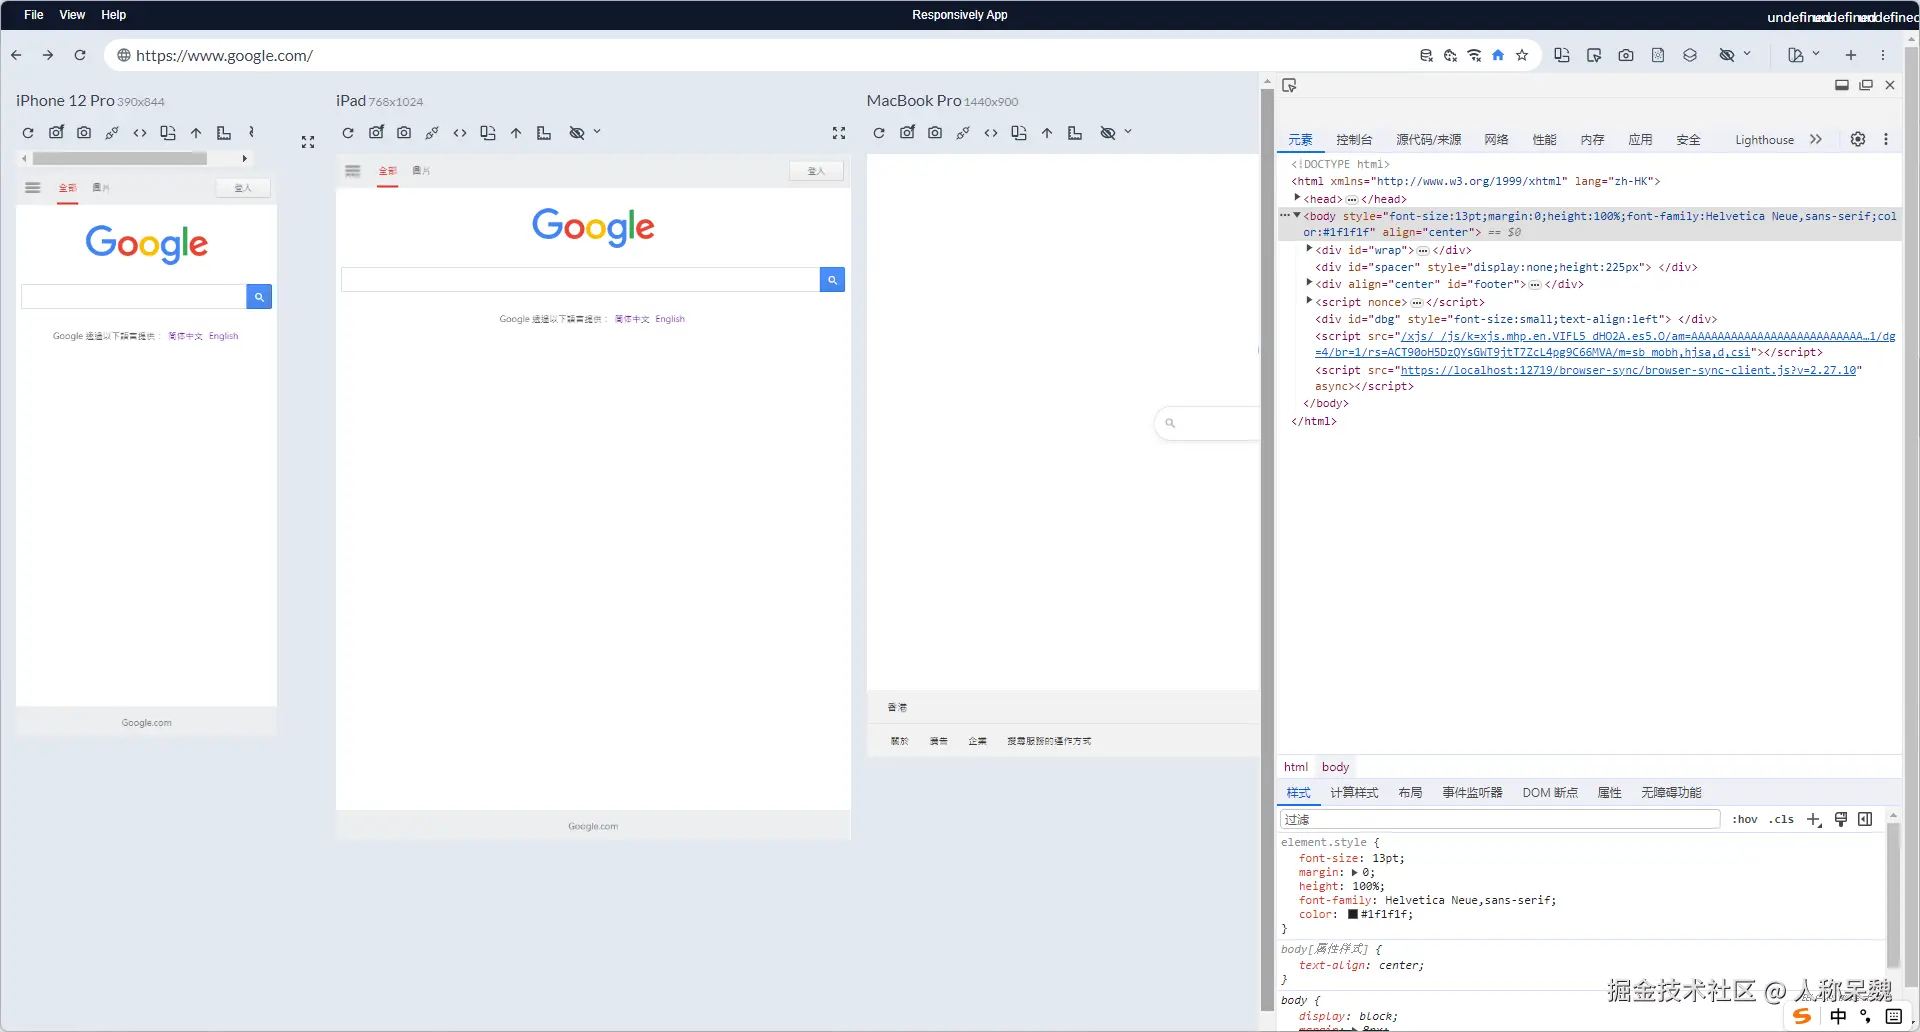Toggle network throttling wifi icon
The image size is (1920, 1032).
(1474, 55)
